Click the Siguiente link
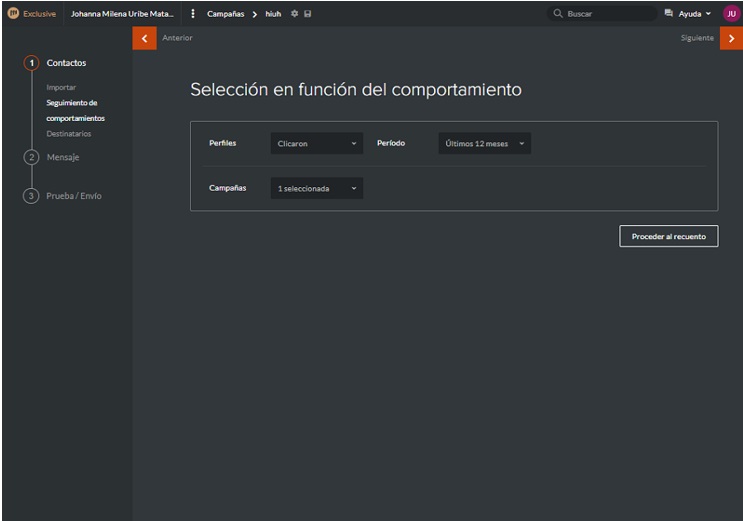The image size is (743, 521). 697,38
